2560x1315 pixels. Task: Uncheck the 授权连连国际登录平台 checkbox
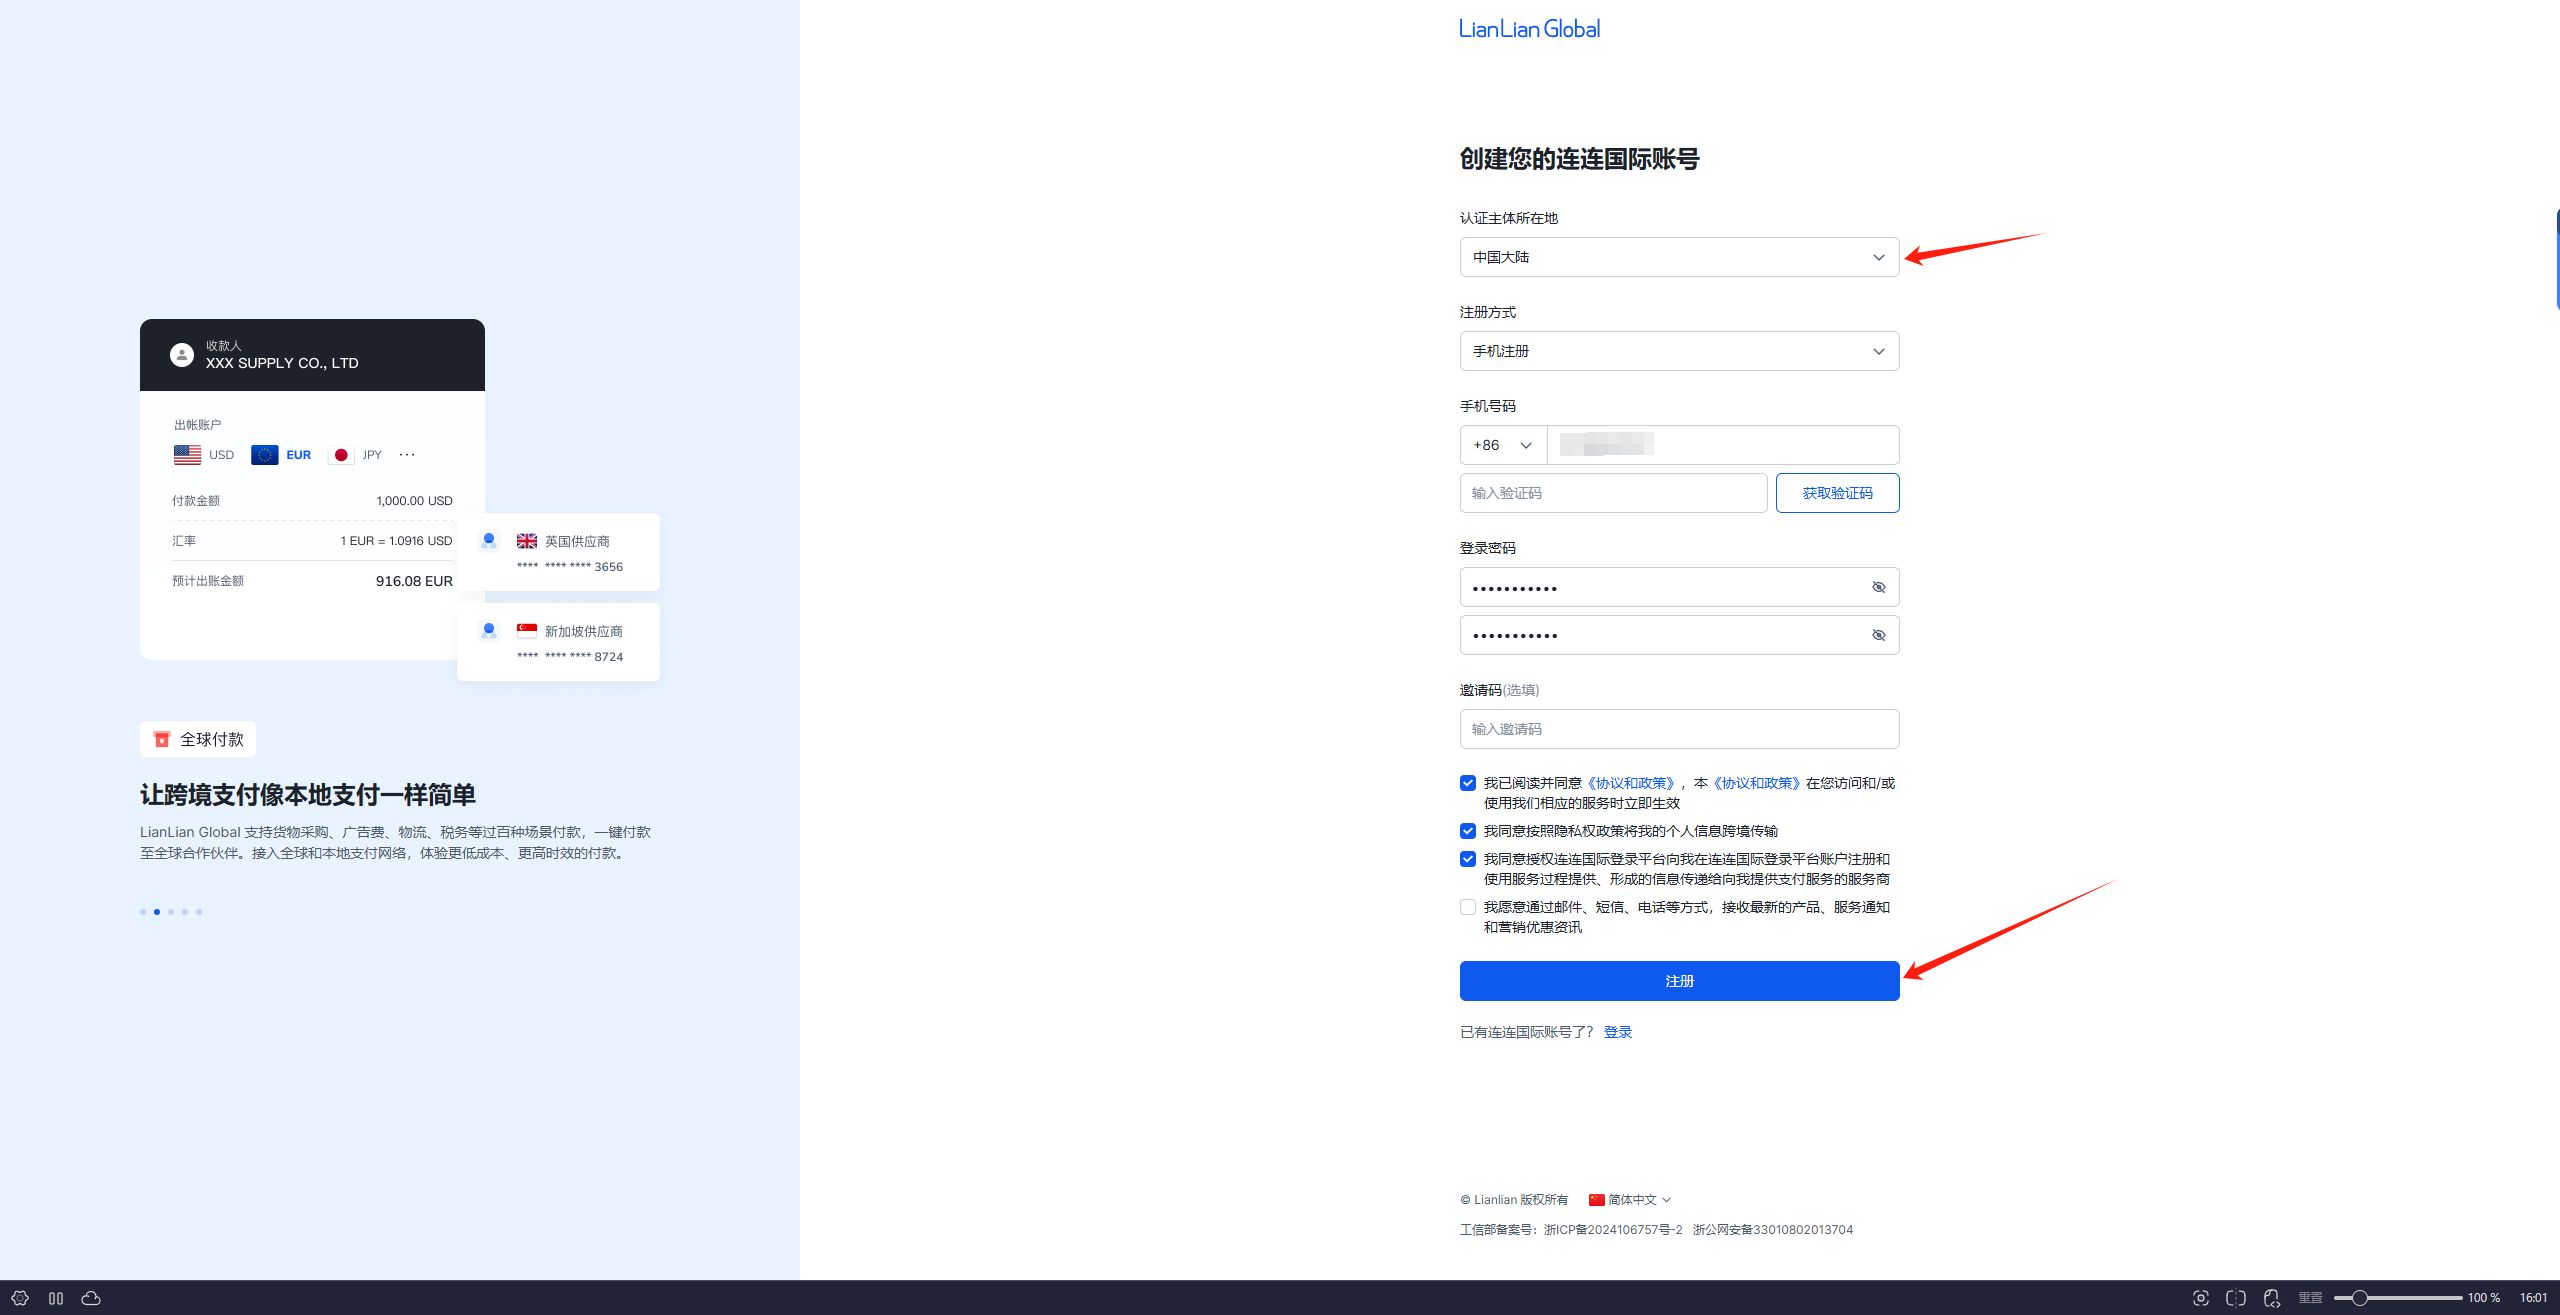coord(1468,859)
